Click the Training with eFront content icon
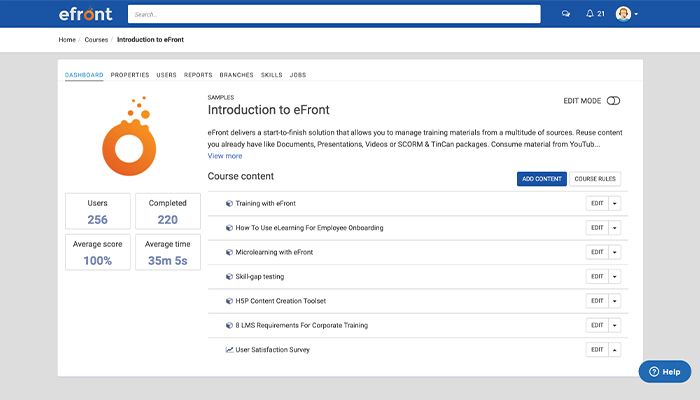The height and width of the screenshot is (400, 700). [x=229, y=203]
